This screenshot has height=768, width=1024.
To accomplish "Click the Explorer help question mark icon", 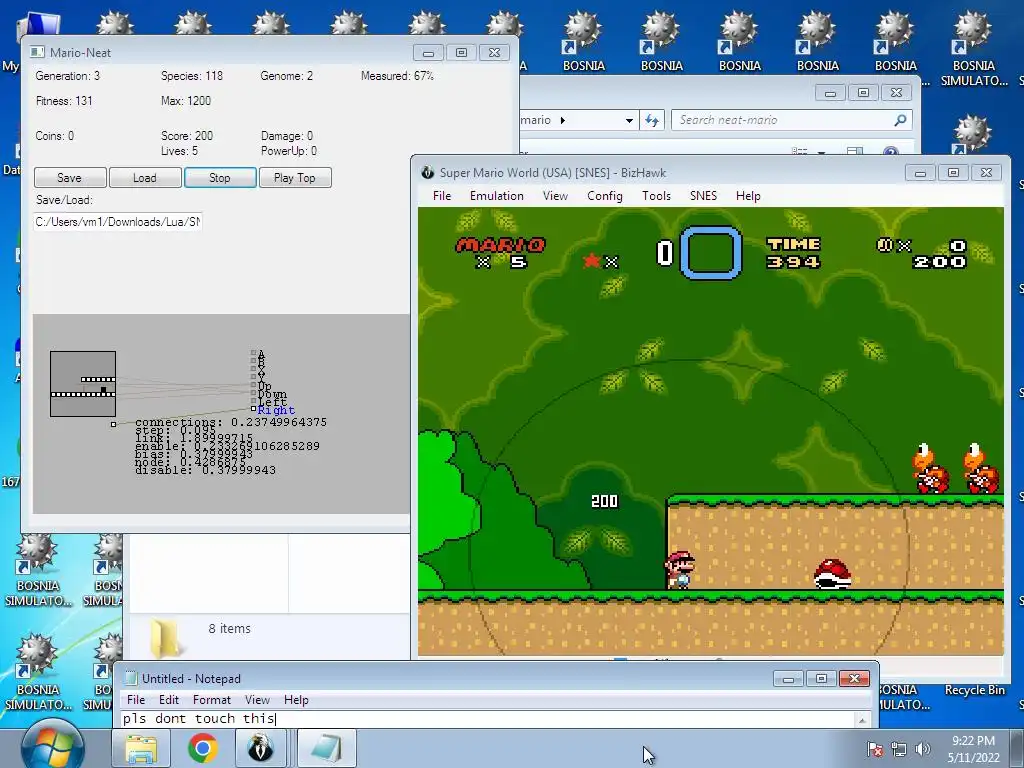I will tap(891, 152).
